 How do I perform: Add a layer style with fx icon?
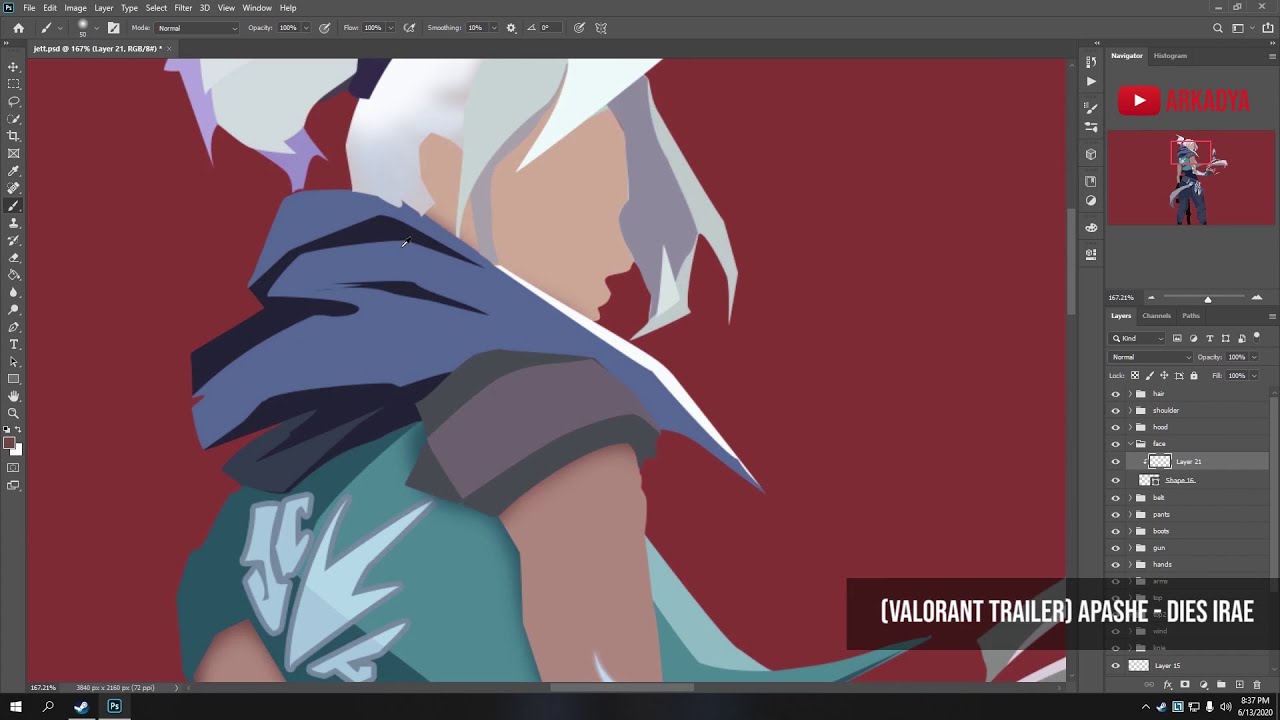coord(1167,685)
